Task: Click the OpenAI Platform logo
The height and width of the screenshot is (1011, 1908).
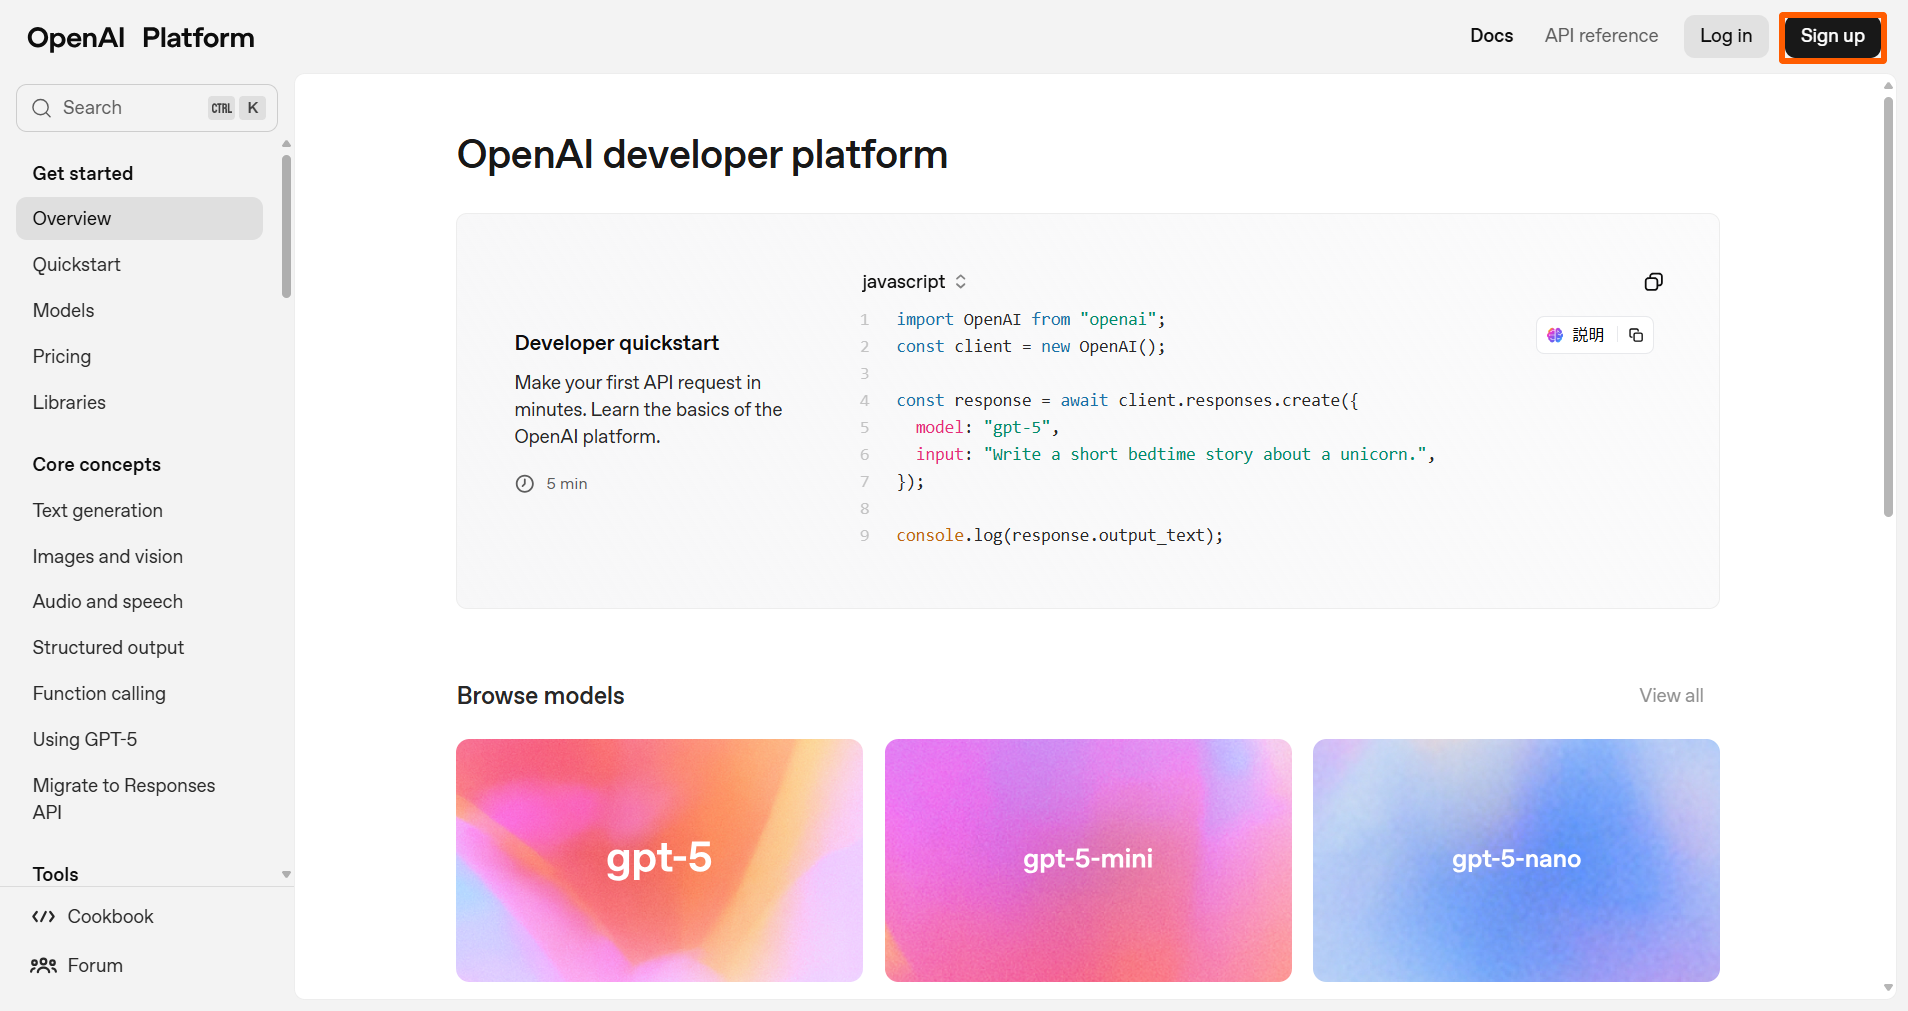Action: pos(141,38)
